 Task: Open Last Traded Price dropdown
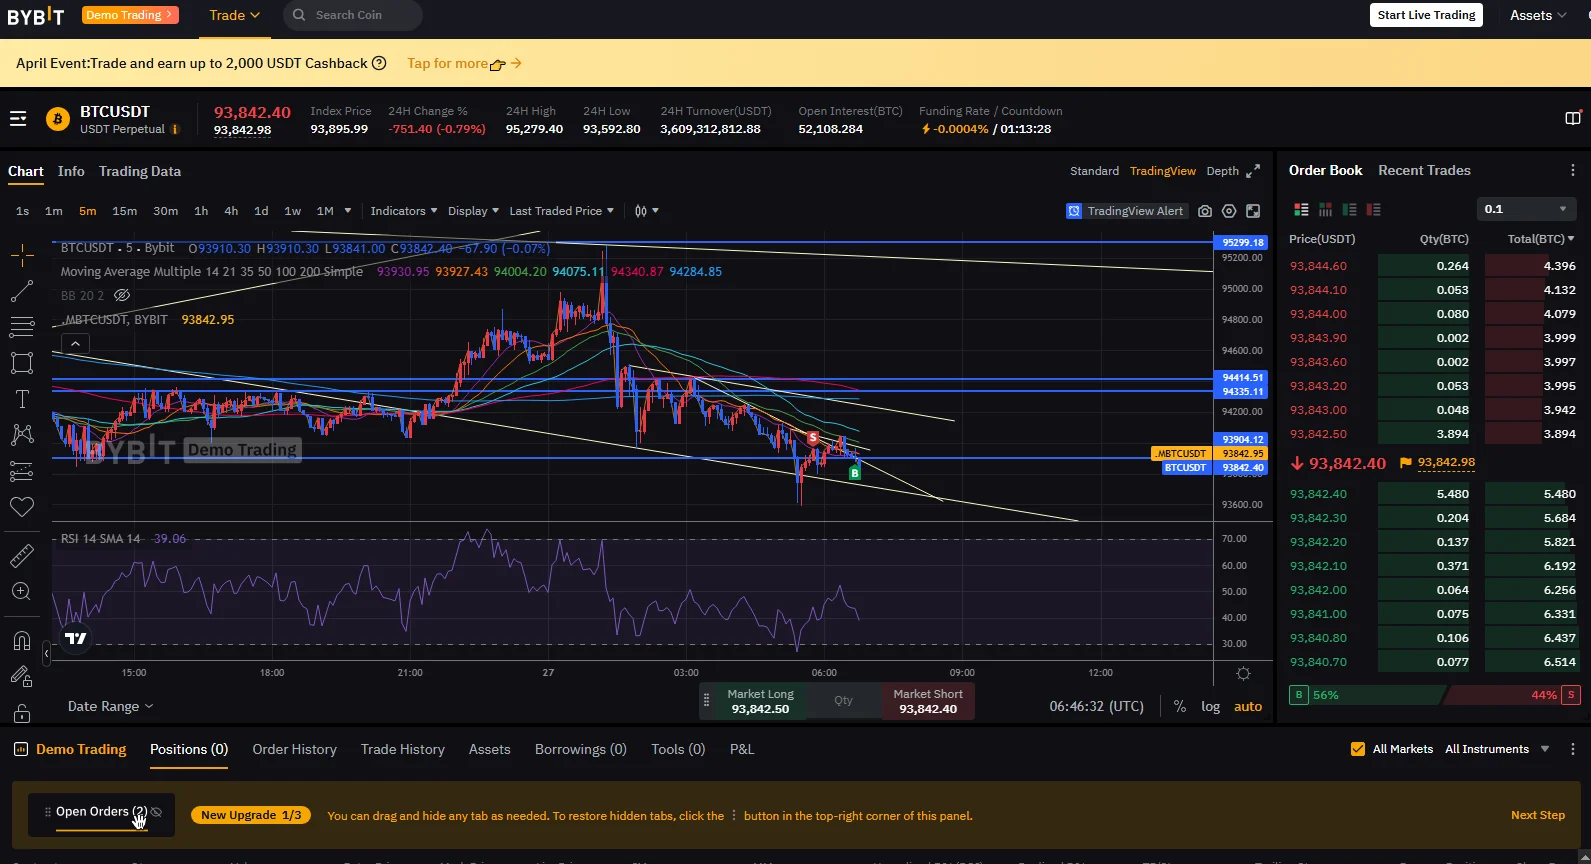click(561, 211)
